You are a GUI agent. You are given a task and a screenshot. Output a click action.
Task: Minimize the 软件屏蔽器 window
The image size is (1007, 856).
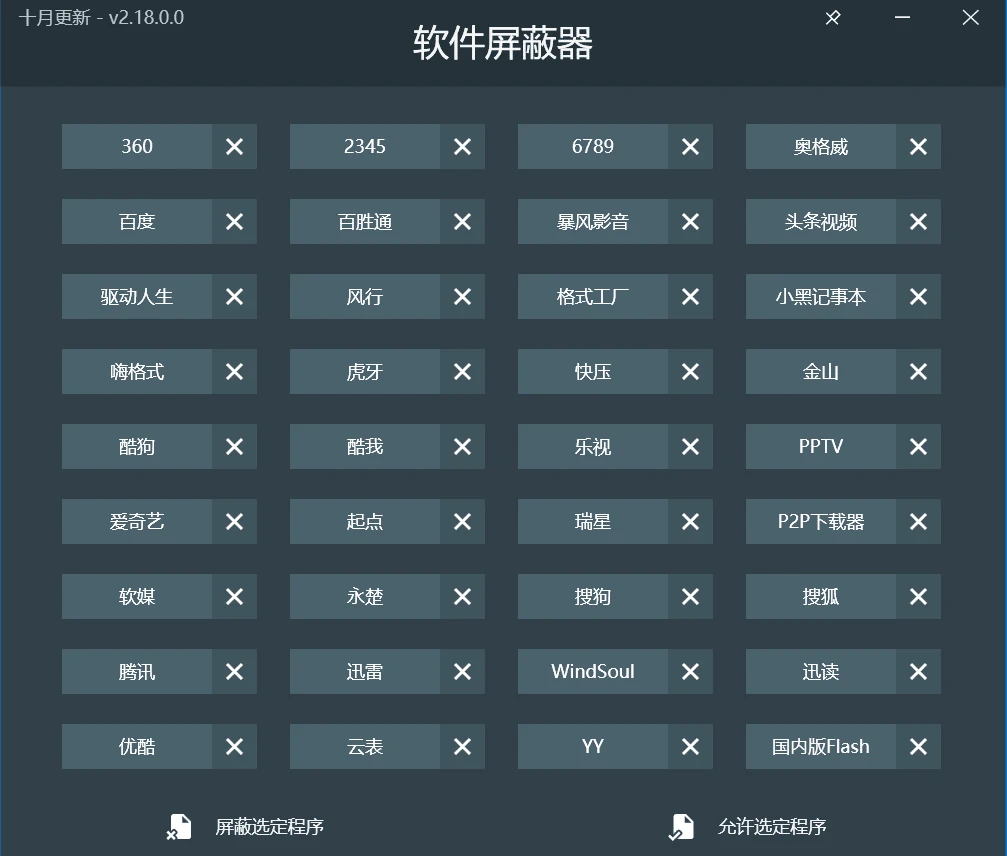pos(902,18)
